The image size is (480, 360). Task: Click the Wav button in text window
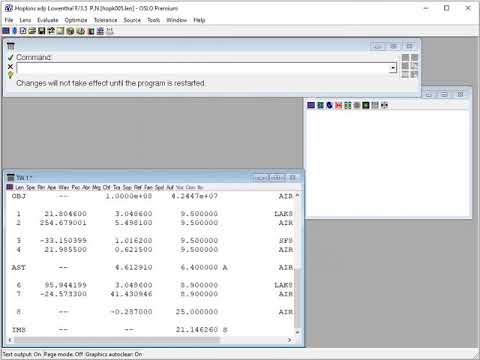pyautogui.click(x=63, y=187)
